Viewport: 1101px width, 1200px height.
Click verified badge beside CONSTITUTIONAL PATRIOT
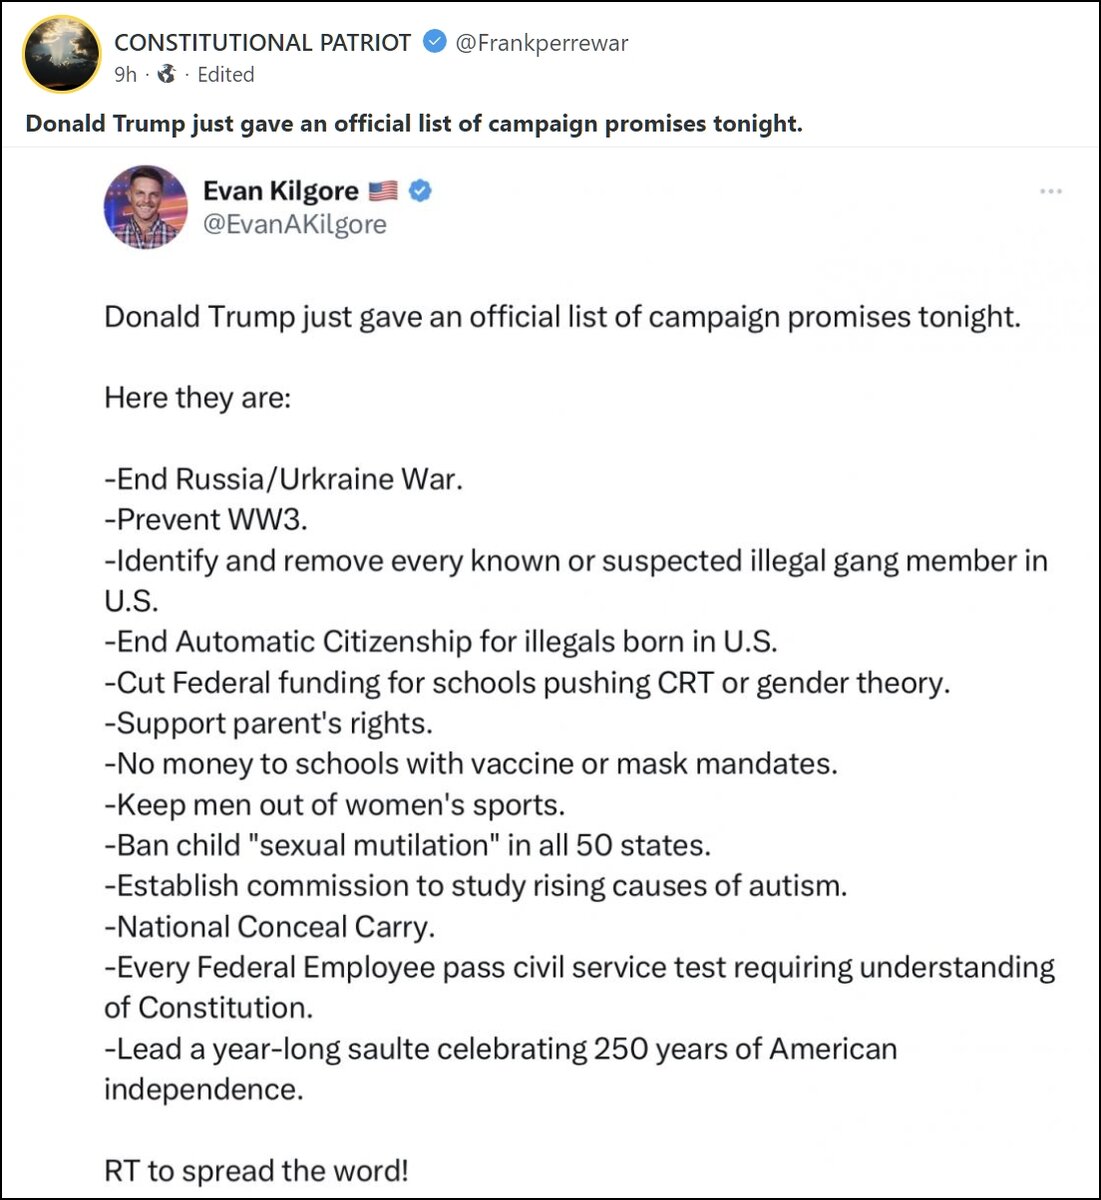tap(434, 42)
